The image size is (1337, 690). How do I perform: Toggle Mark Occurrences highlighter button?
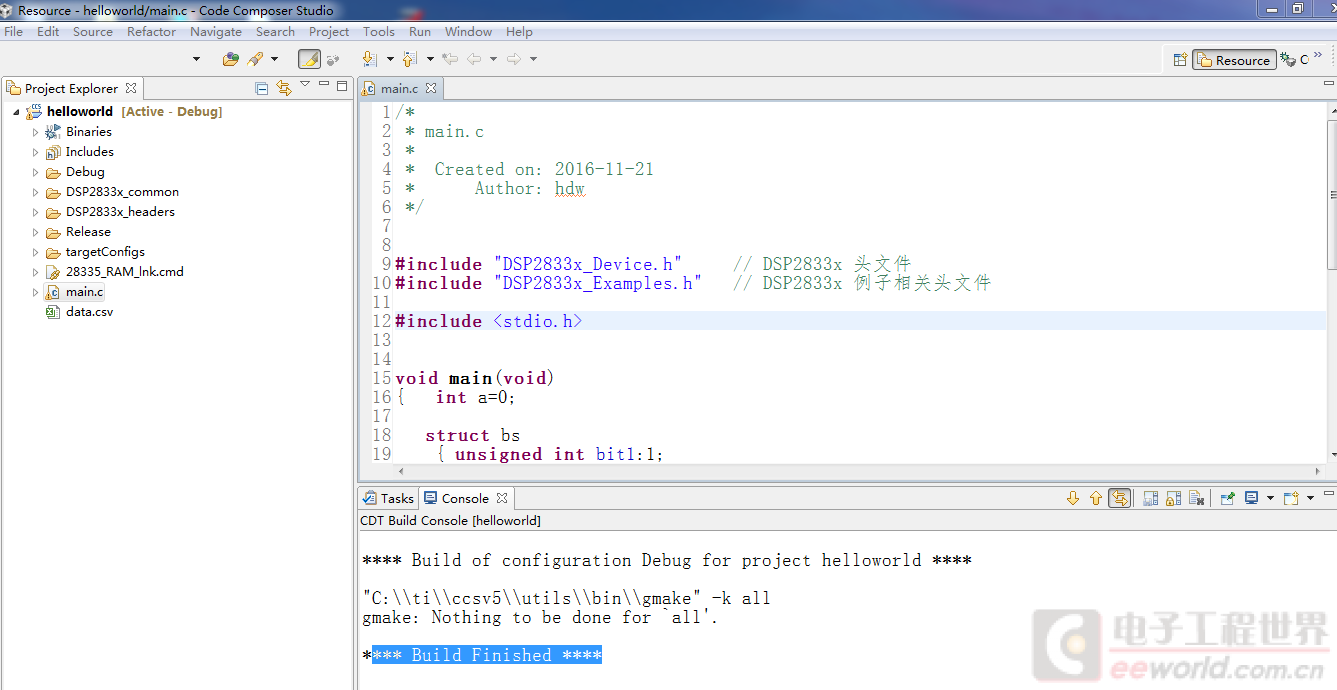click(309, 59)
